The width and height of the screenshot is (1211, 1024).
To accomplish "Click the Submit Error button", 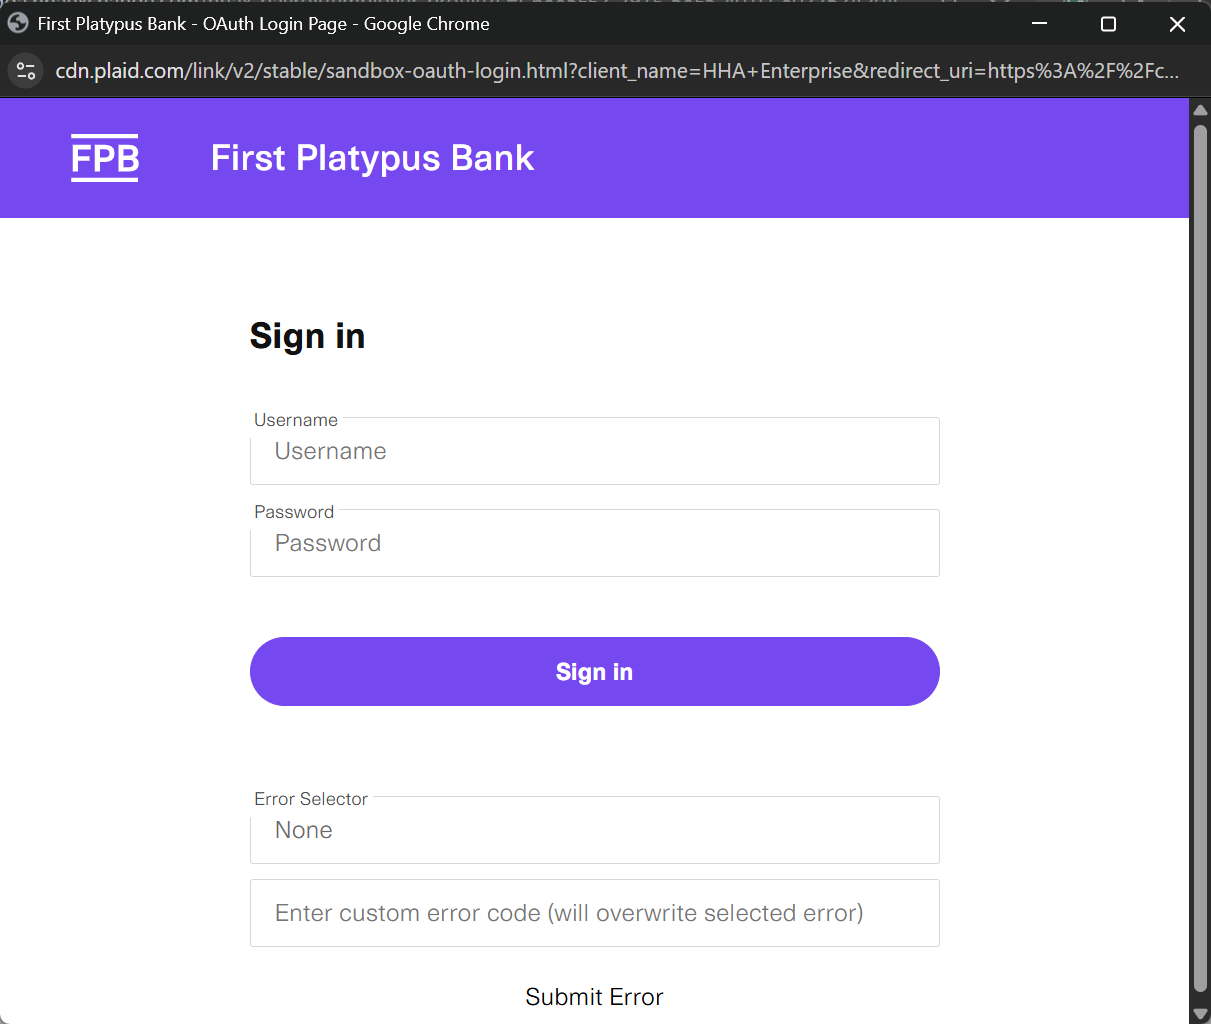I will point(594,997).
